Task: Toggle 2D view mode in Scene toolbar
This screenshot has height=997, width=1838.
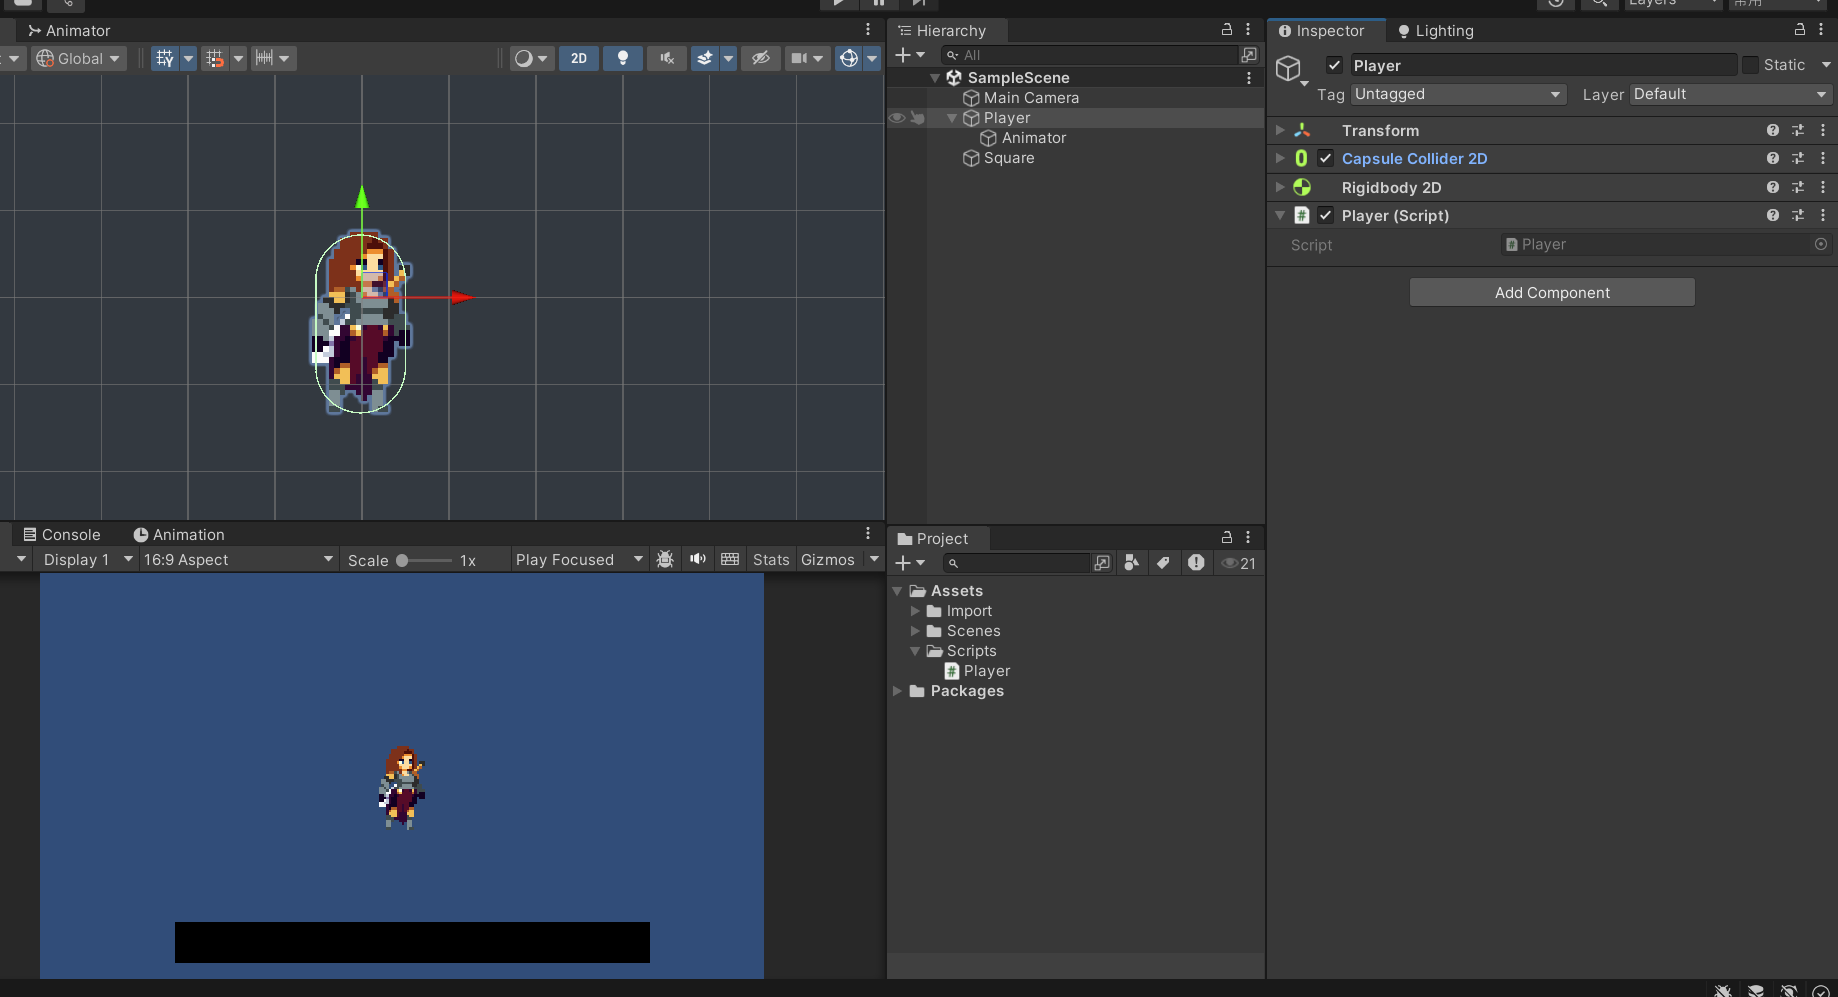Action: tap(578, 58)
